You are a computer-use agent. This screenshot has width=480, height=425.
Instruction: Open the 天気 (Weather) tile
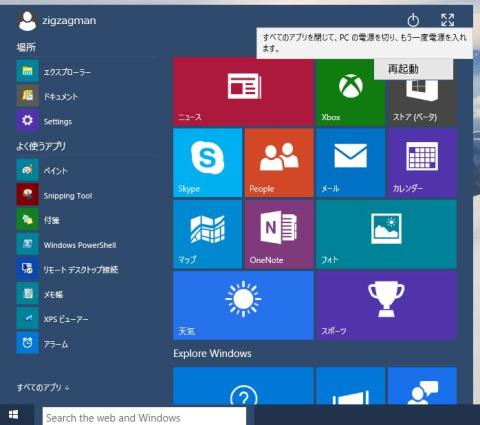tap(243, 305)
